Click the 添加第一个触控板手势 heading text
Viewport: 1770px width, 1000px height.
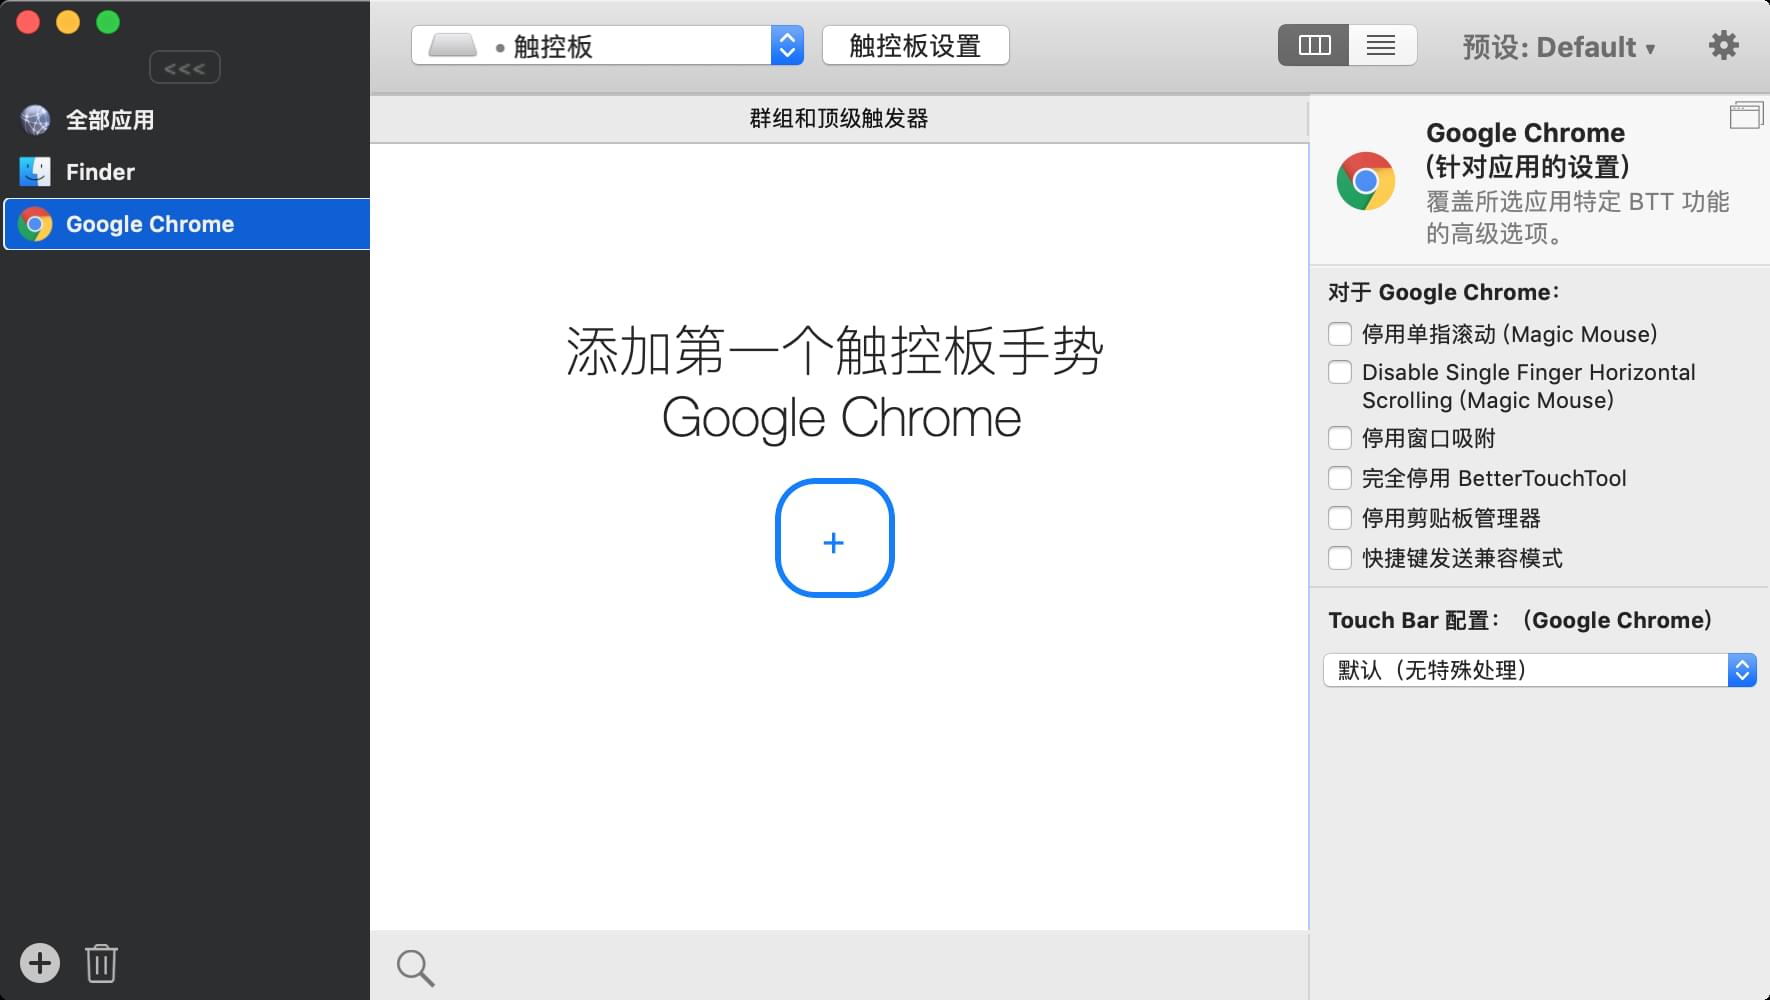click(x=835, y=351)
